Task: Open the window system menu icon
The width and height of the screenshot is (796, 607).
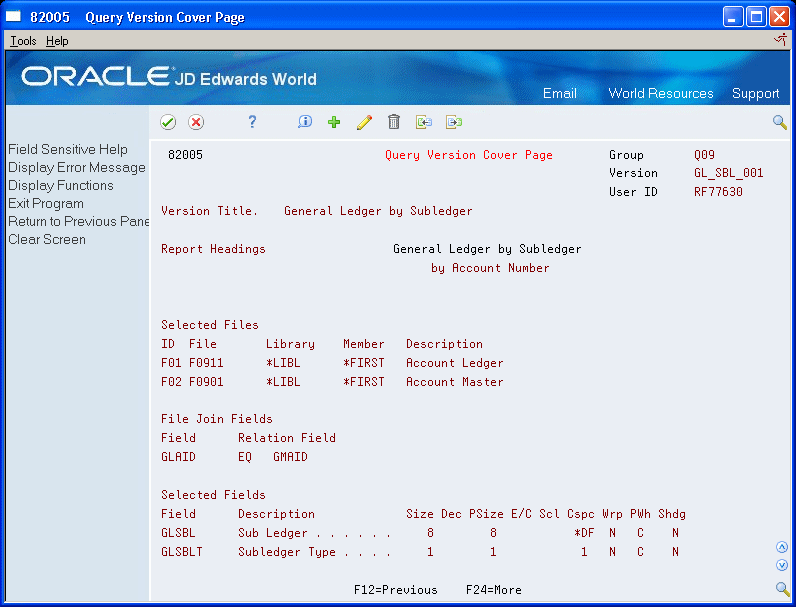Action: coord(14,17)
